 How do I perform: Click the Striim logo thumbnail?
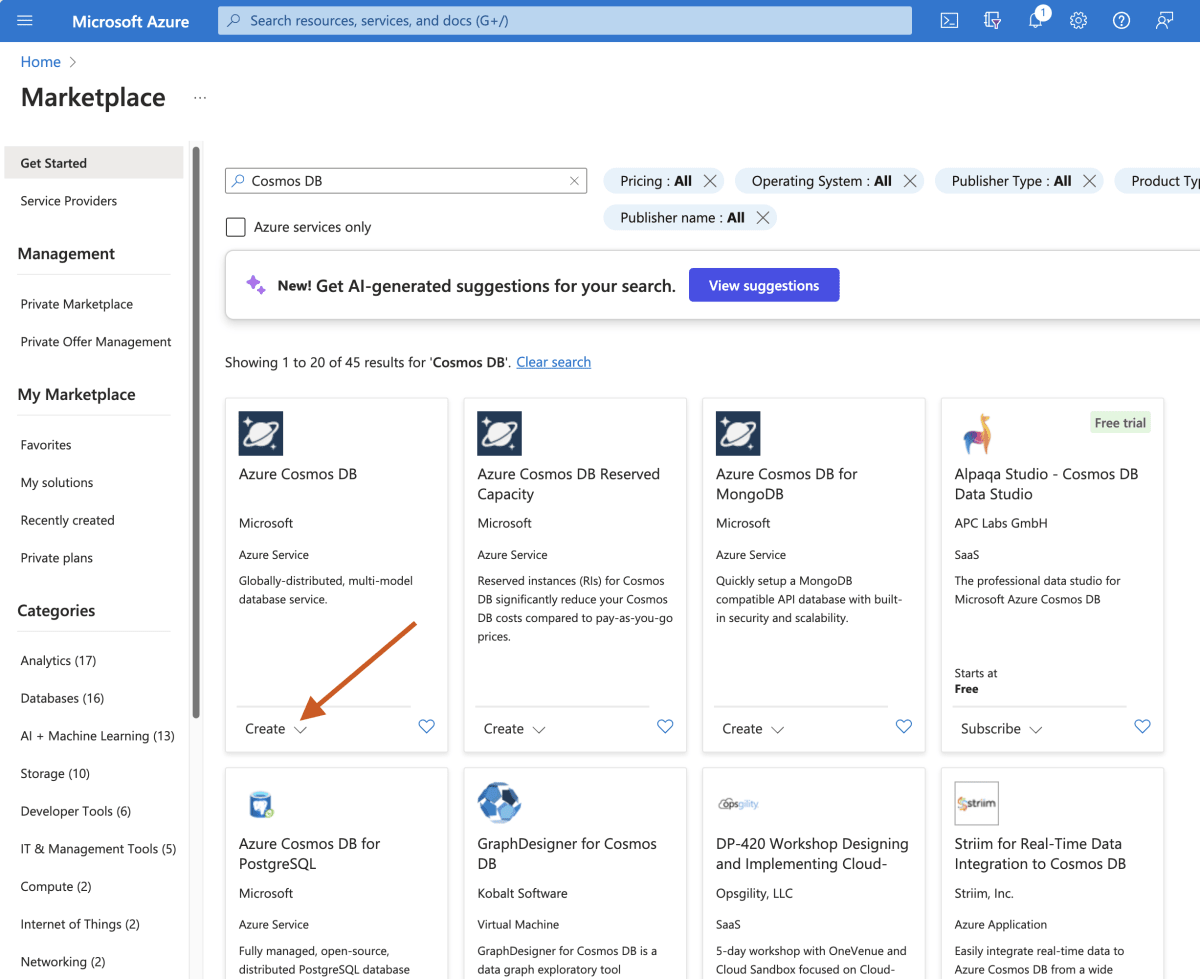(977, 804)
